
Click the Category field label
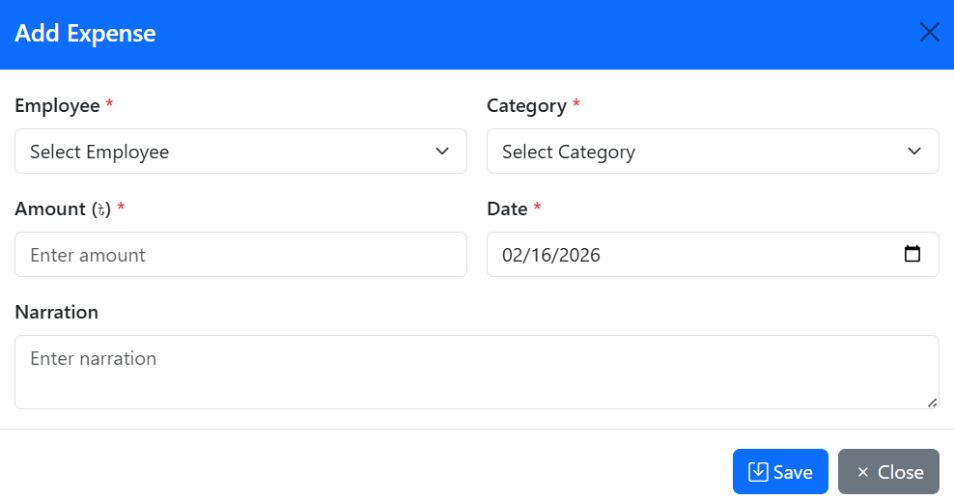[526, 106]
